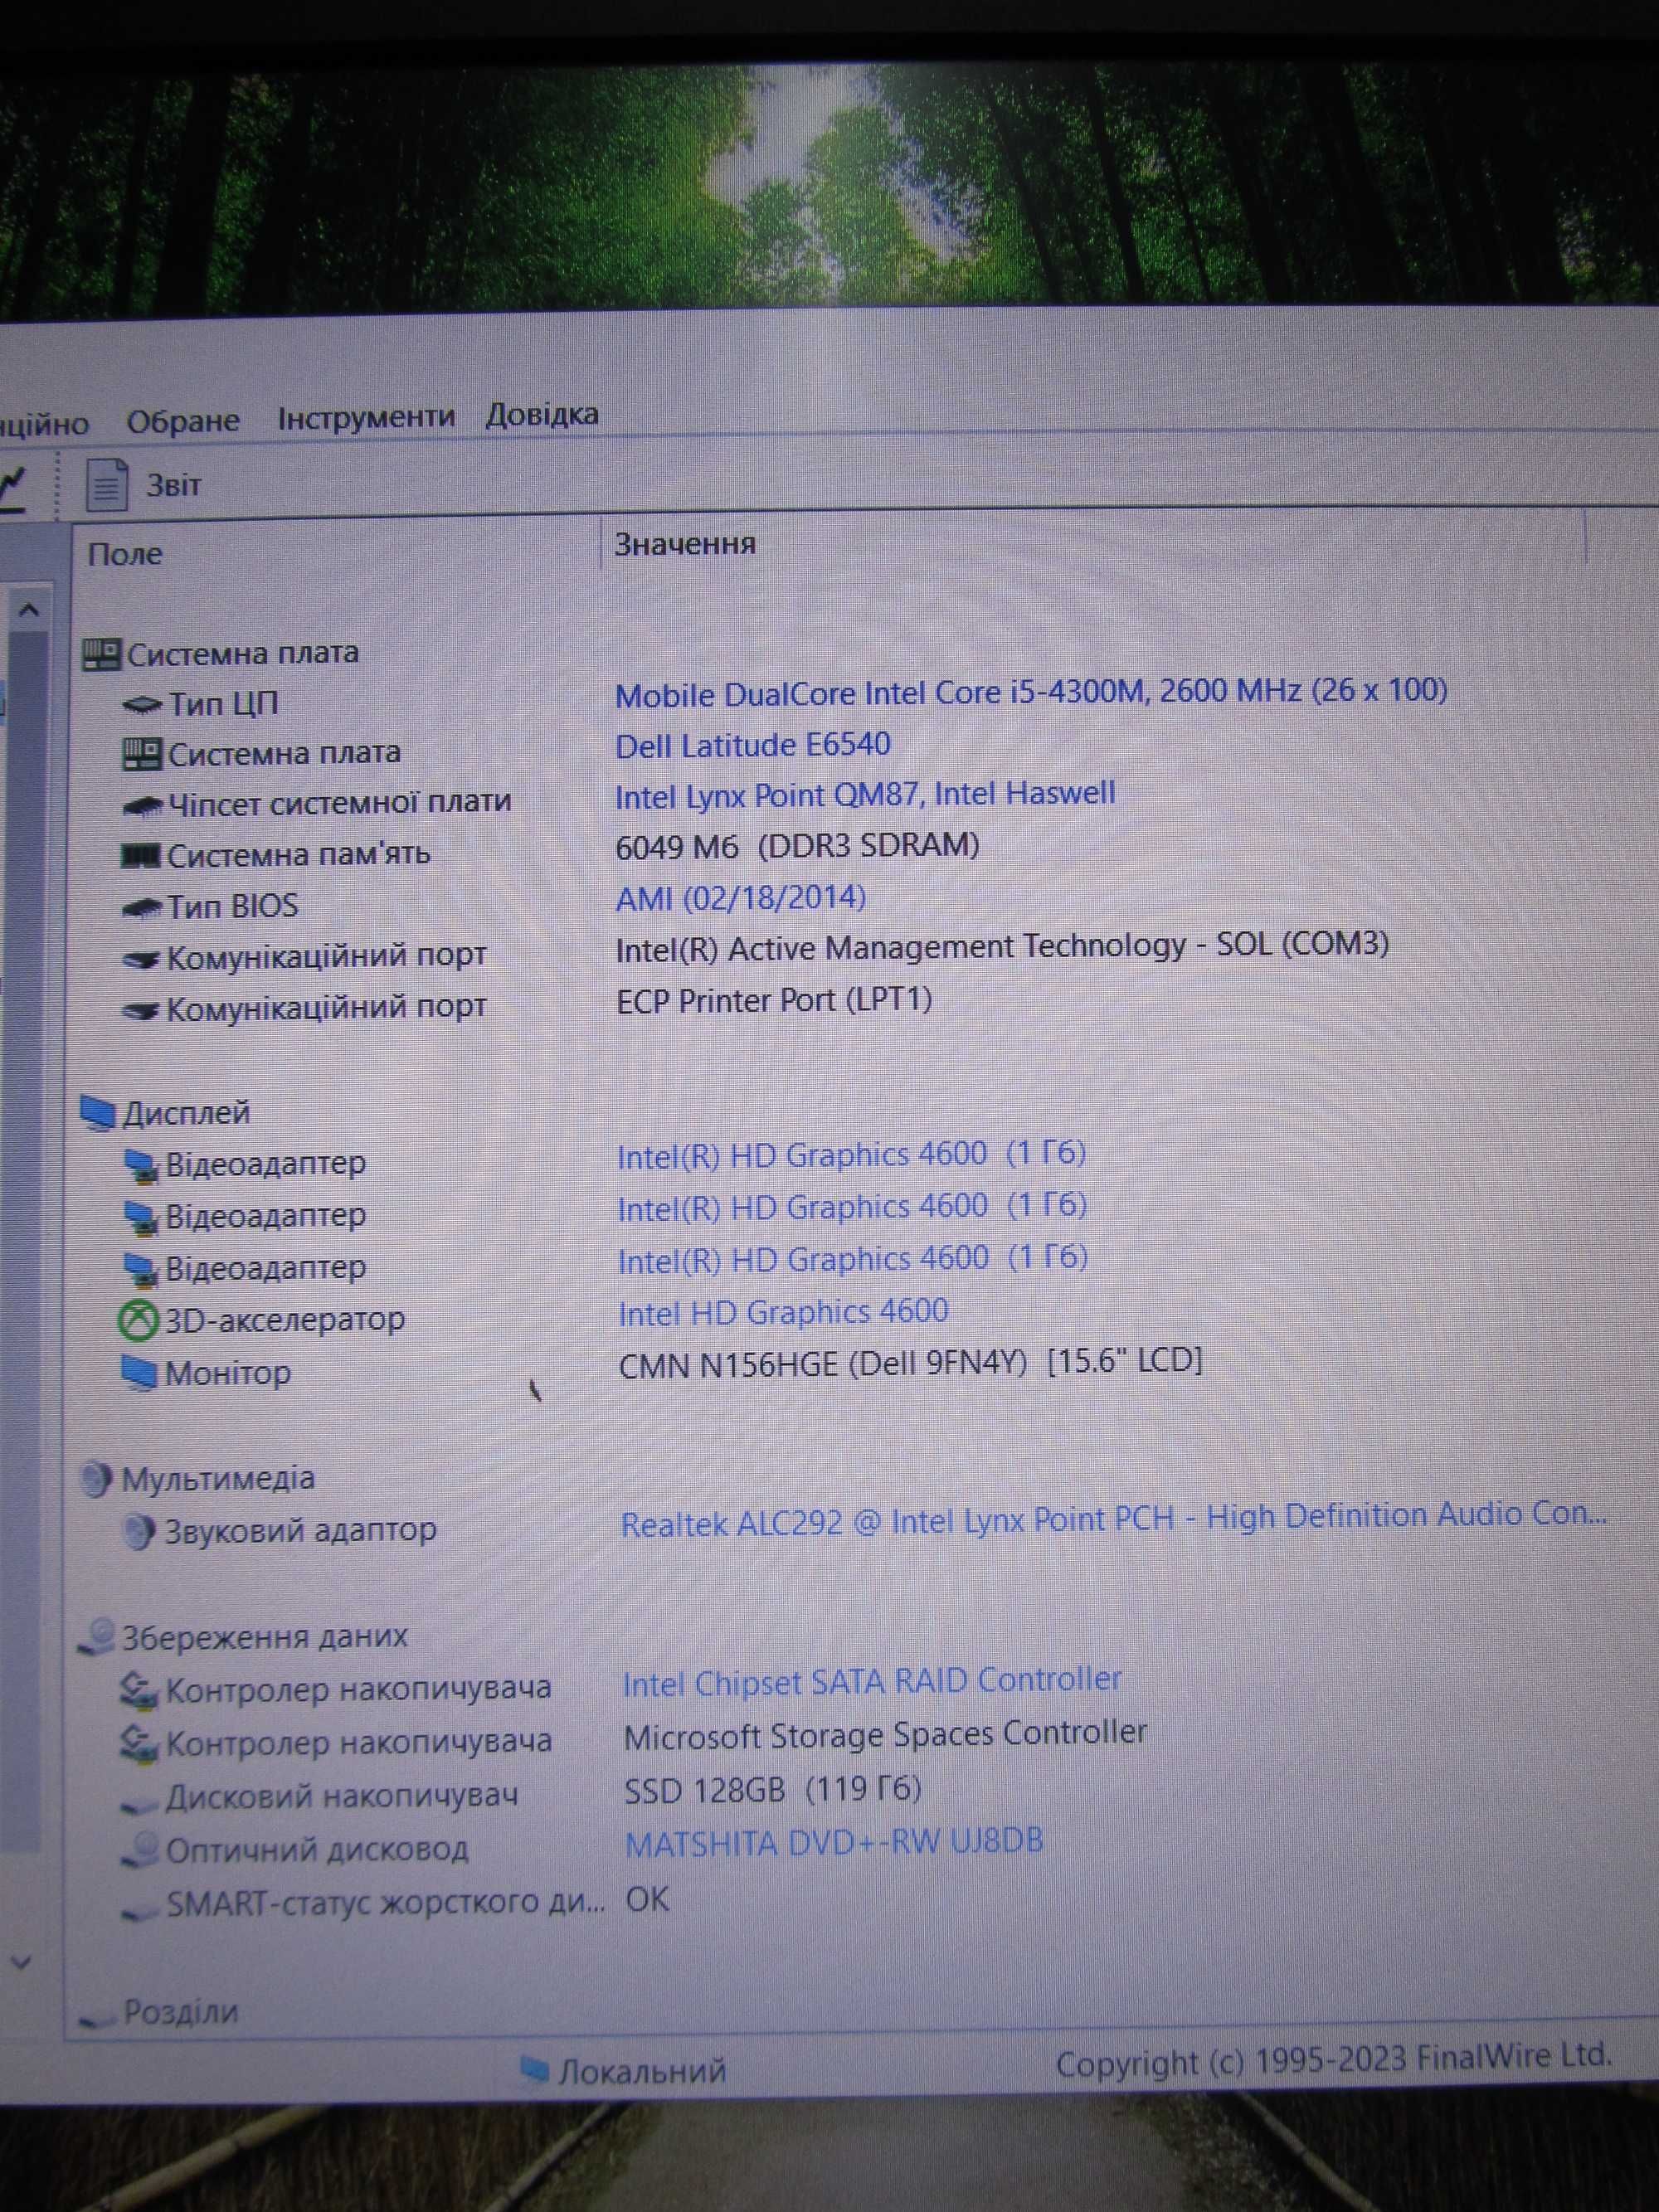This screenshot has height=2212, width=1659.
Task: Open the Intel Chipset SATA RAID Controller link
Action: tap(872, 1682)
